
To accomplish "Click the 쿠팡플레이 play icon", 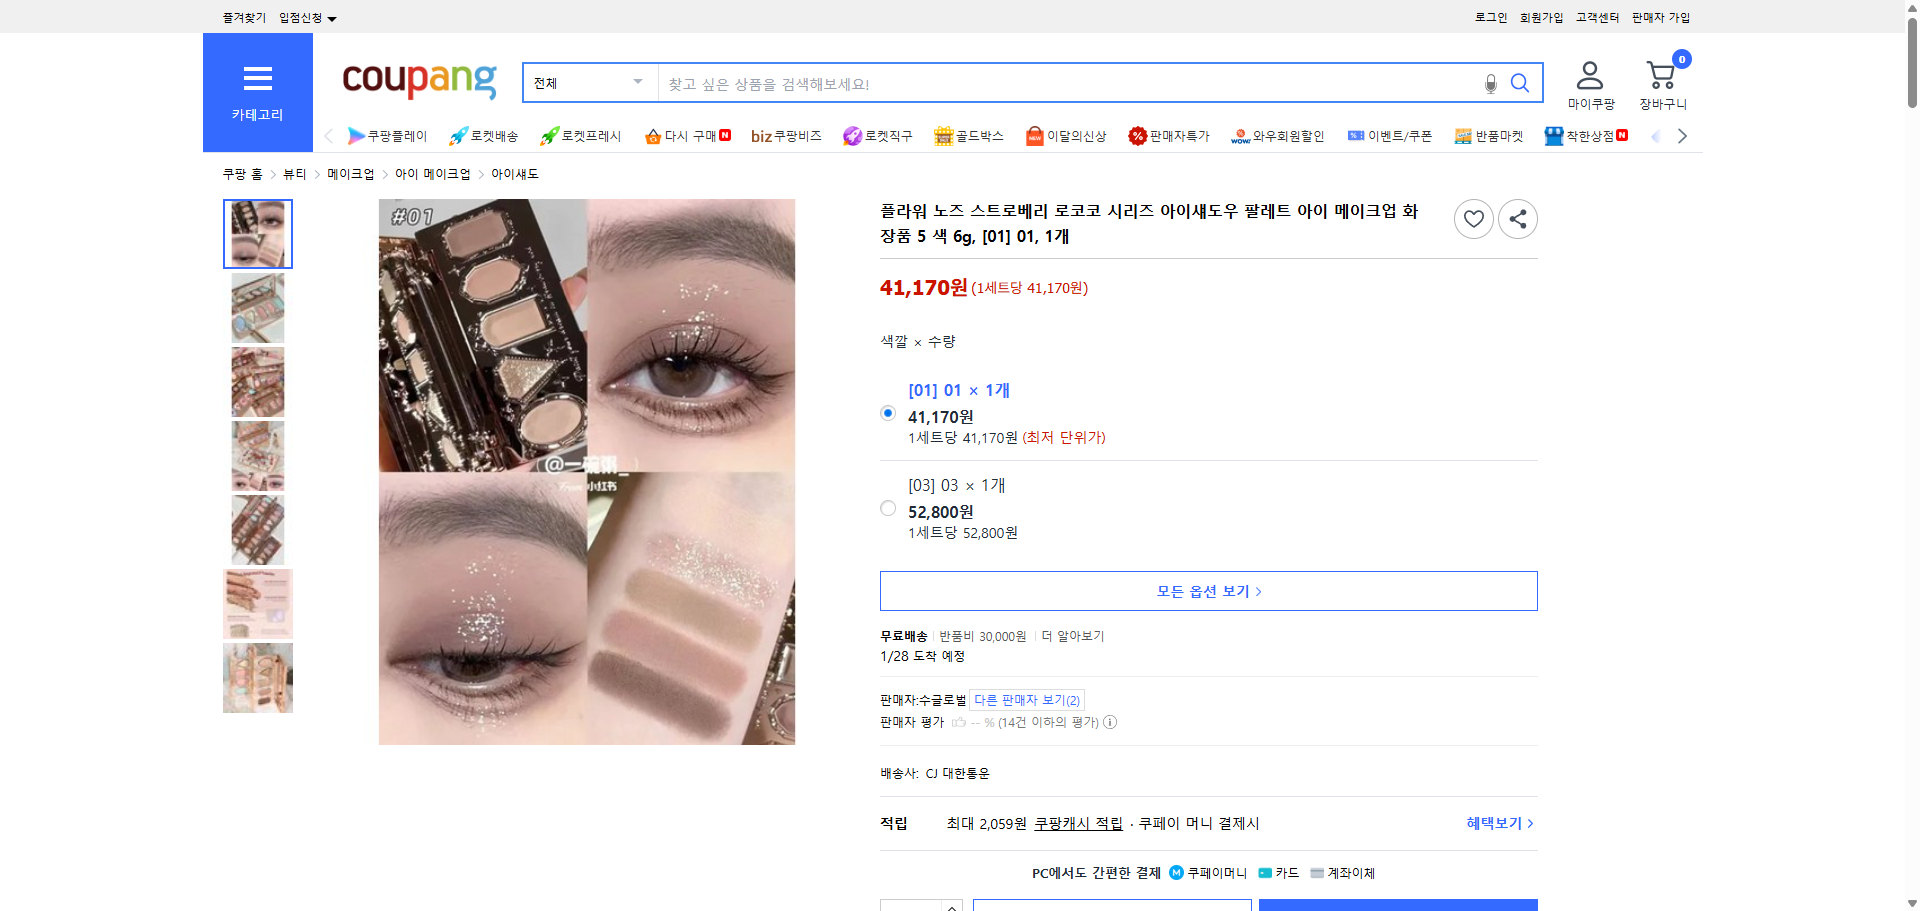I will [357, 135].
